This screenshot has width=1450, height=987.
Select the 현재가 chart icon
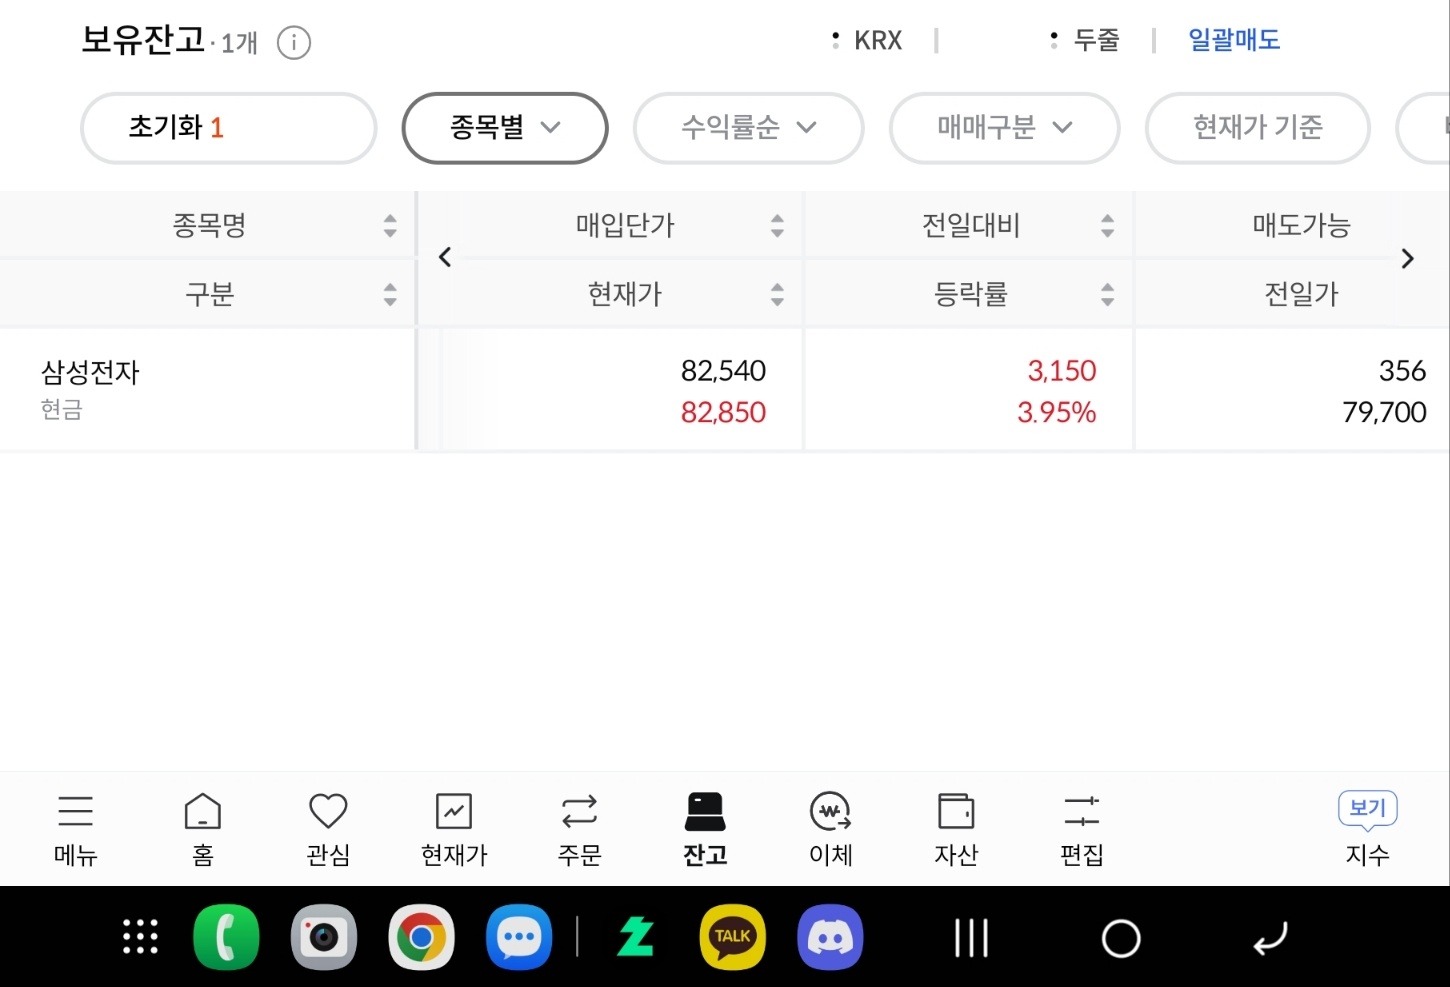click(x=454, y=828)
